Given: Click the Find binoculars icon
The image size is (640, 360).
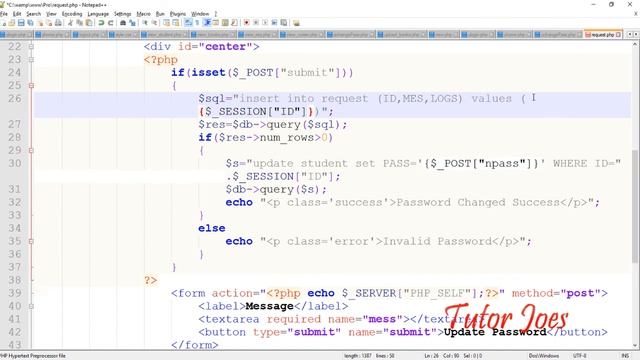Looking at the screenshot, I should [122, 23].
